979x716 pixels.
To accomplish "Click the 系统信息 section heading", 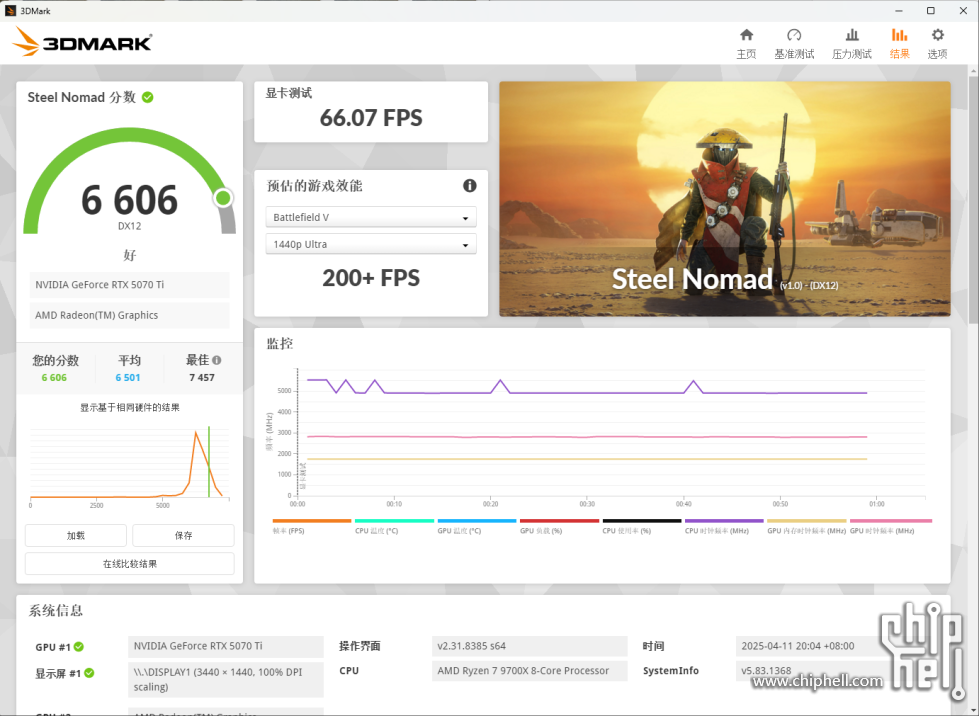I will [56, 611].
